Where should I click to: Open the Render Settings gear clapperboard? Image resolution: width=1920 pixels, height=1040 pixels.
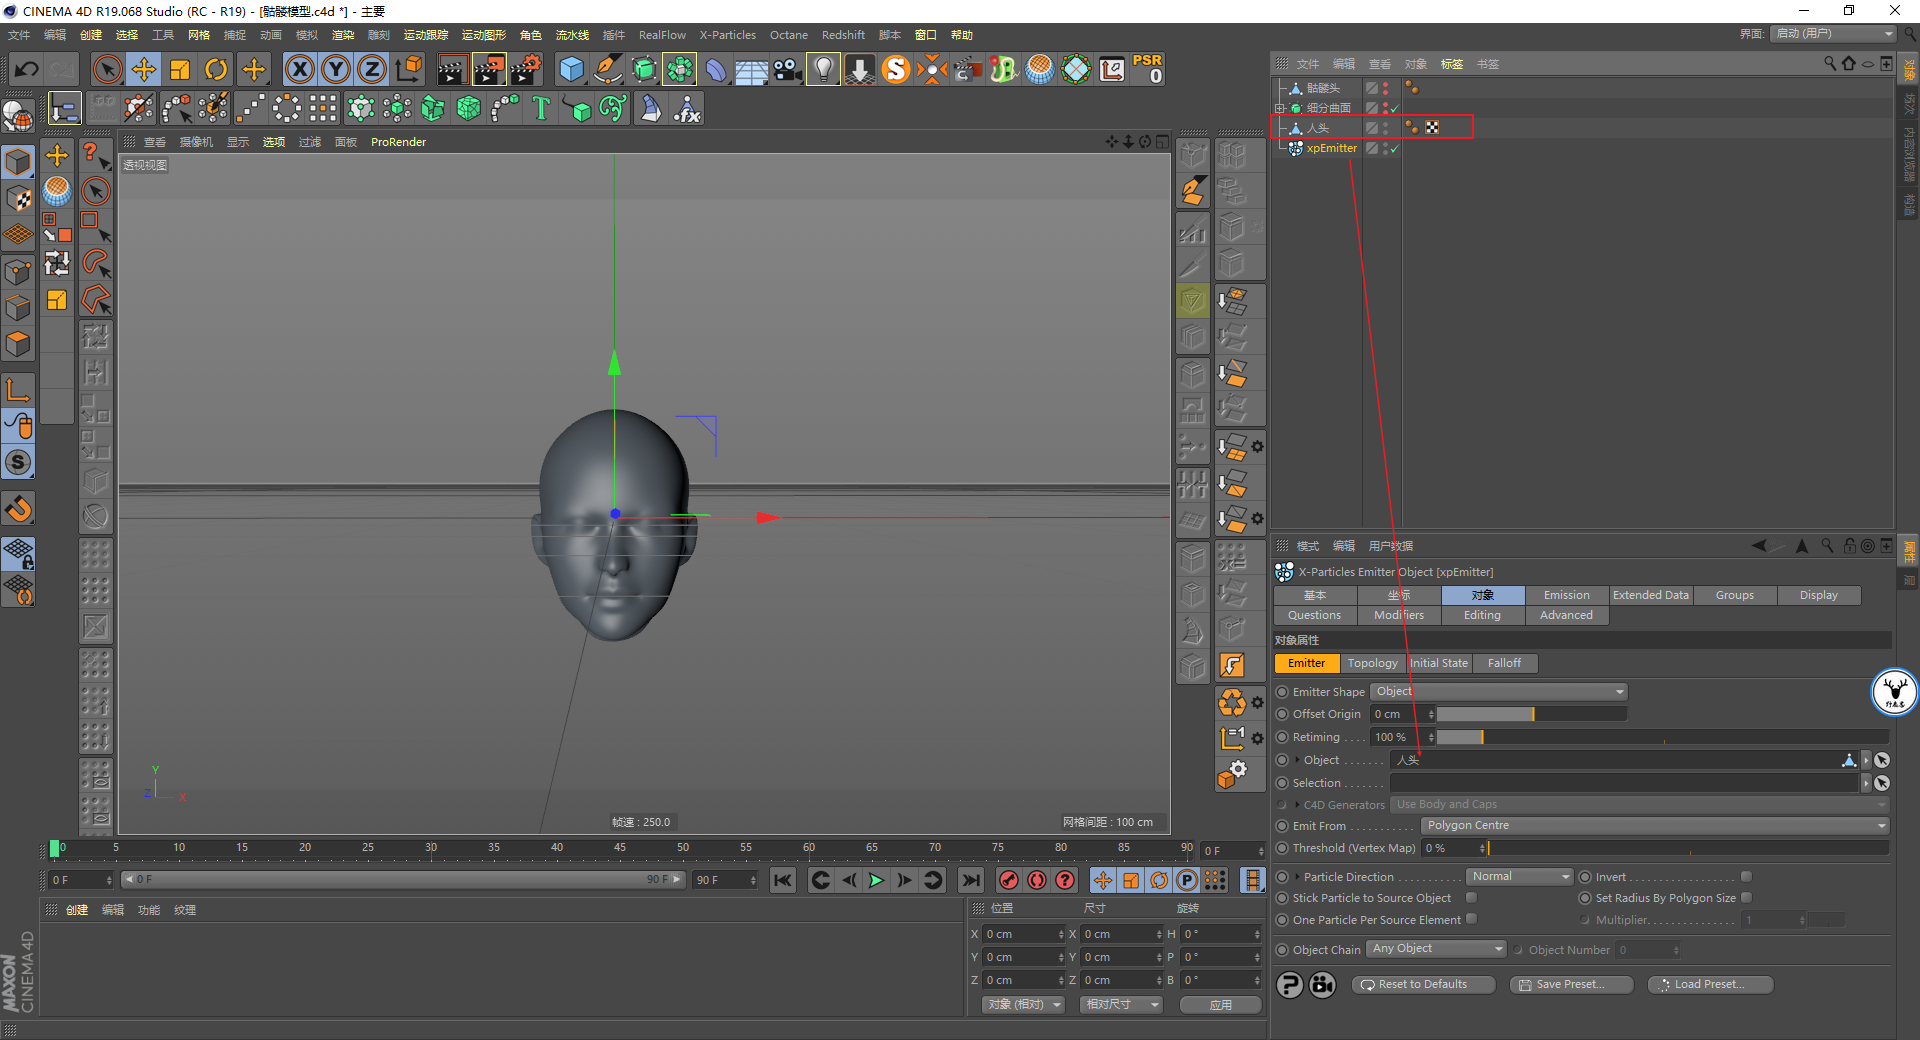526,69
